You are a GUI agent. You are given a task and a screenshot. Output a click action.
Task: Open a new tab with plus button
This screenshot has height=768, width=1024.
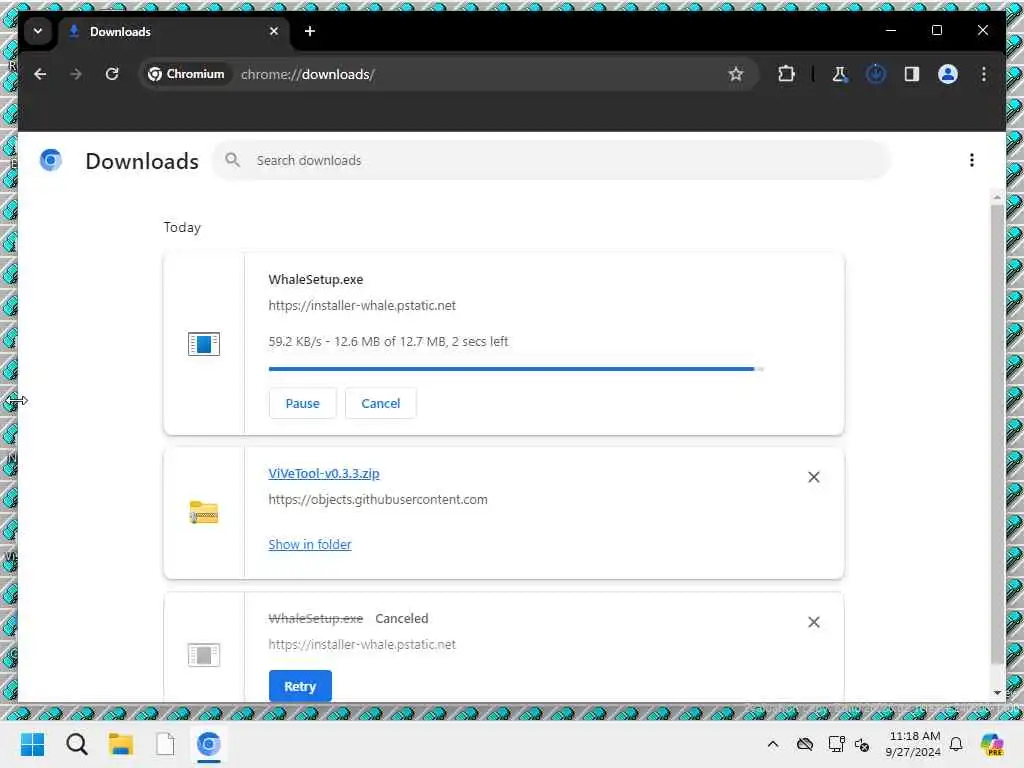(x=310, y=31)
